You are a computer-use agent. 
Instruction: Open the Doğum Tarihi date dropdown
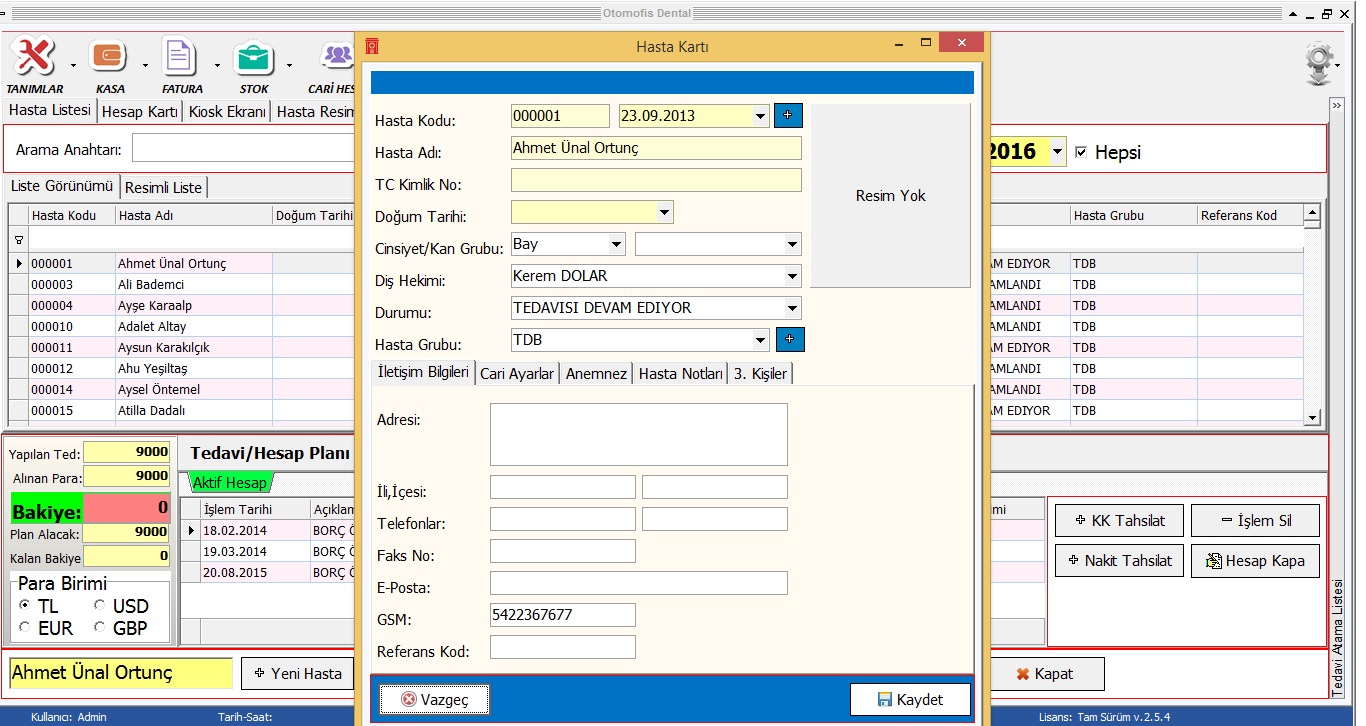tap(664, 212)
